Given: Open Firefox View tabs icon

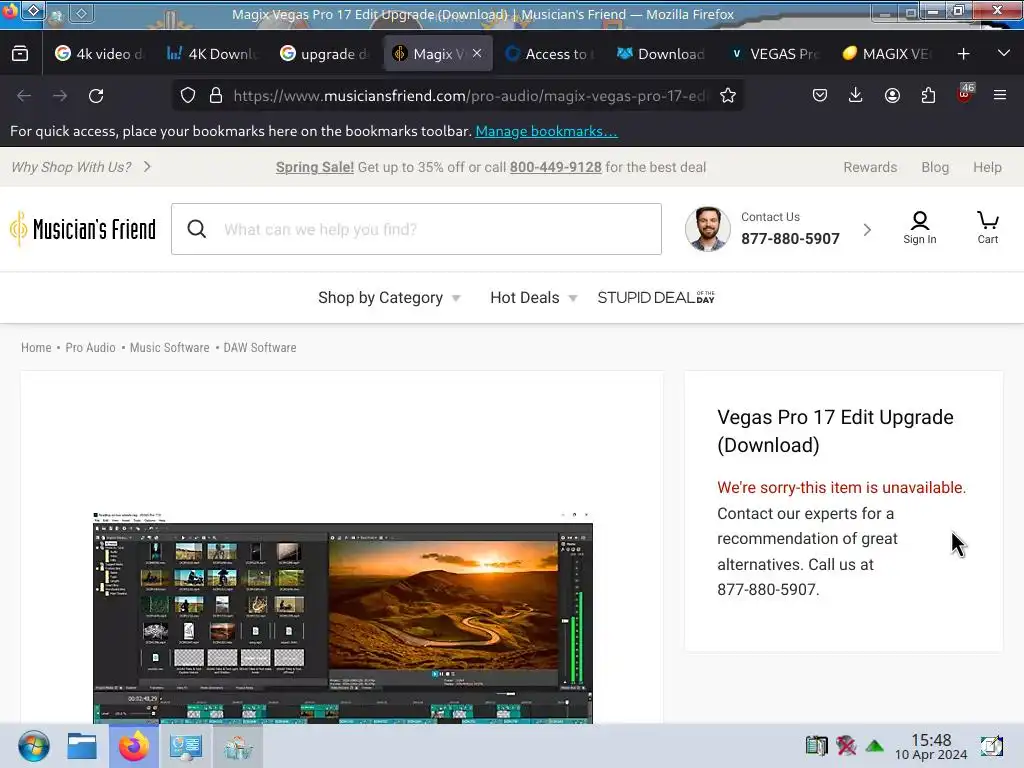Looking at the screenshot, I should [20, 54].
